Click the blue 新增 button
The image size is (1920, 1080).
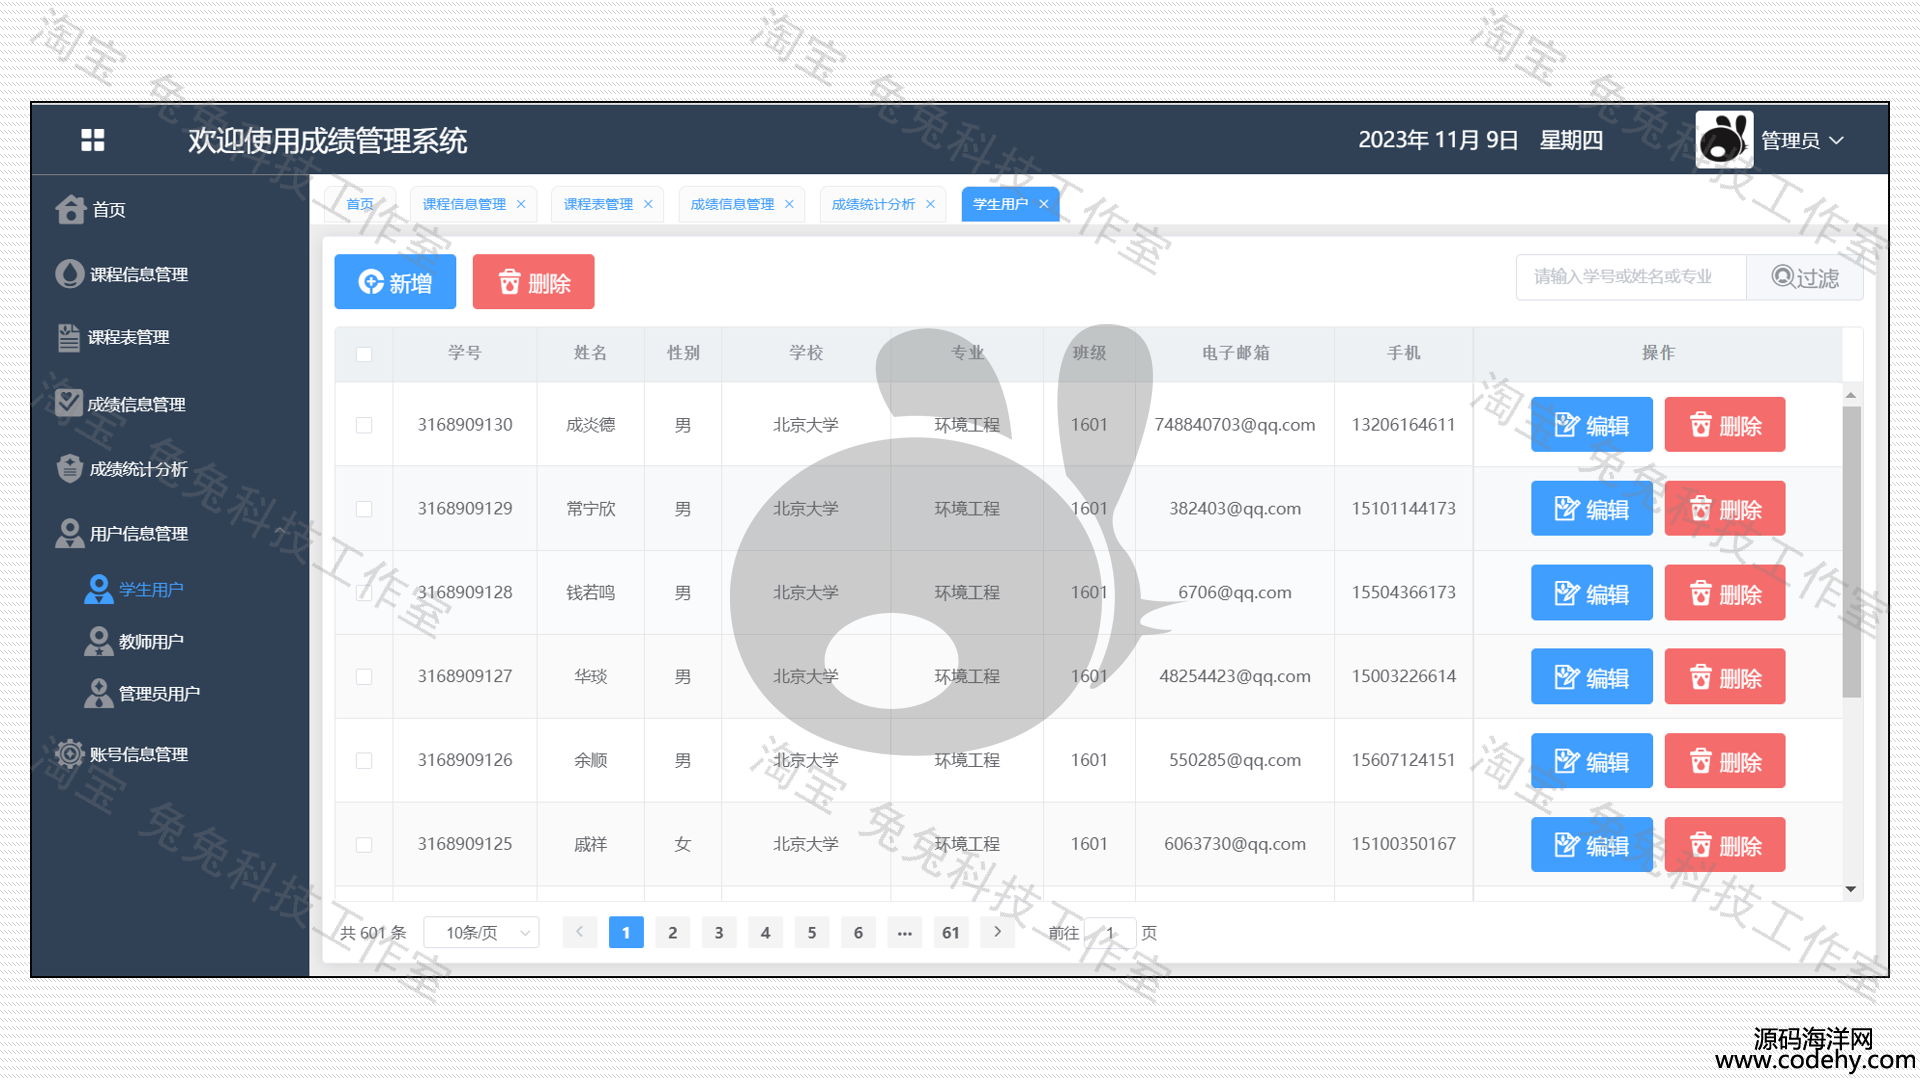395,282
